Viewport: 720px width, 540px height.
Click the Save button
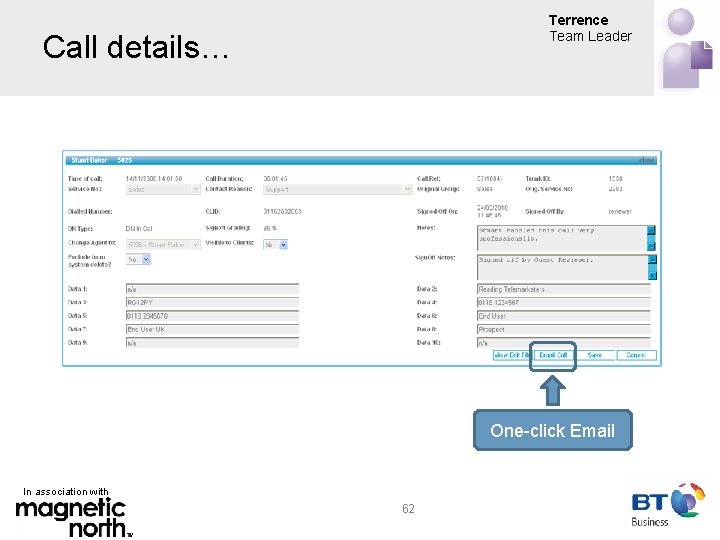point(595,355)
